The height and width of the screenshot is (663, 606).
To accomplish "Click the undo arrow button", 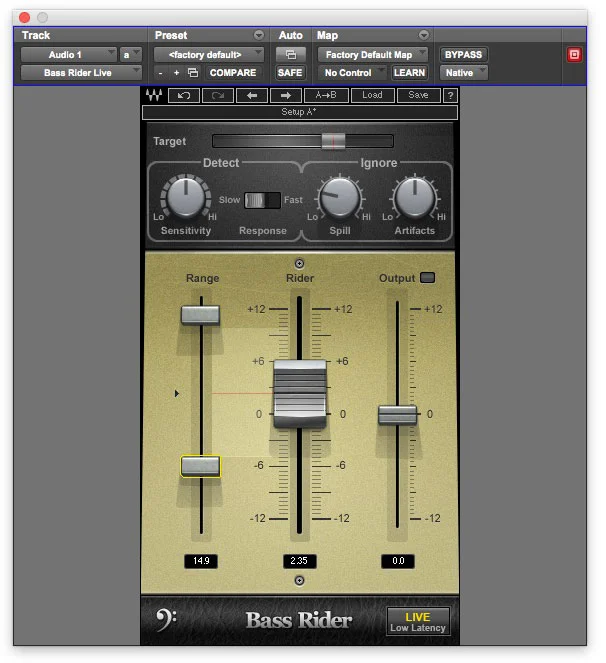I will 184,96.
